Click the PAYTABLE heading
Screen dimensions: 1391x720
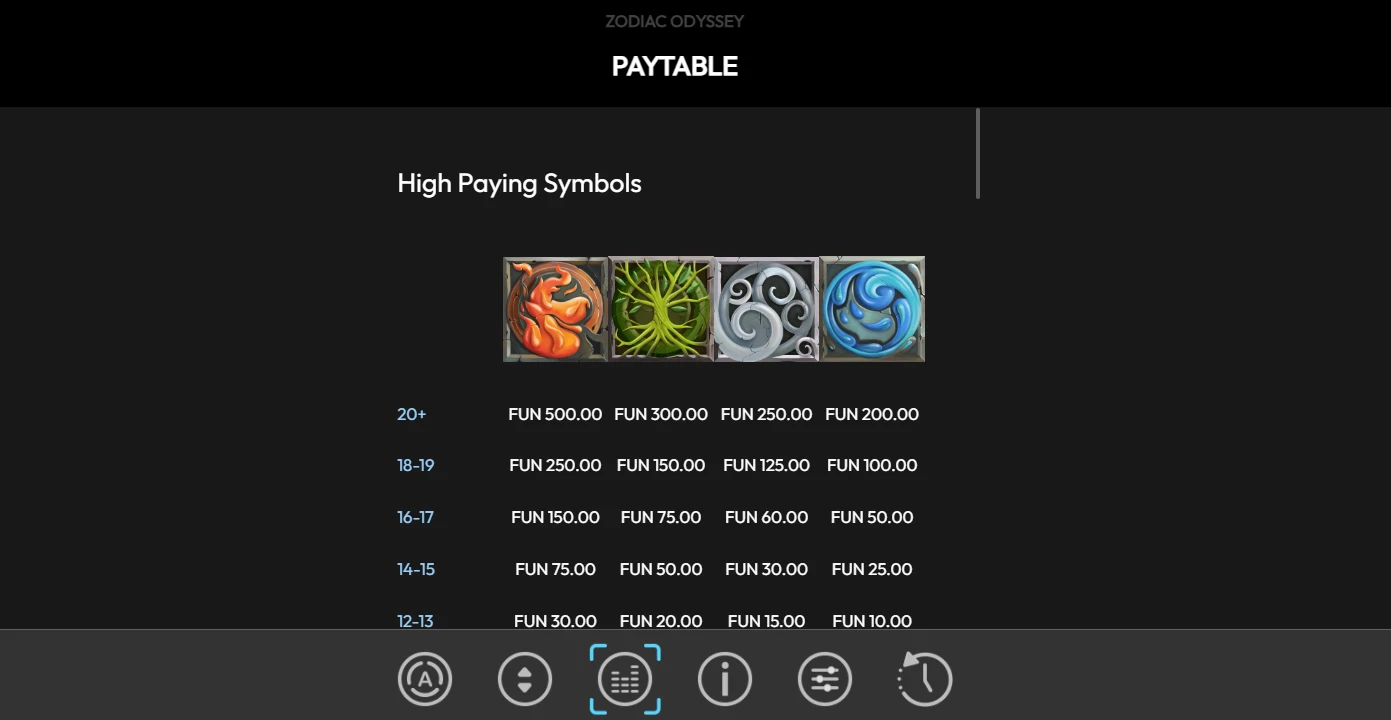(675, 66)
